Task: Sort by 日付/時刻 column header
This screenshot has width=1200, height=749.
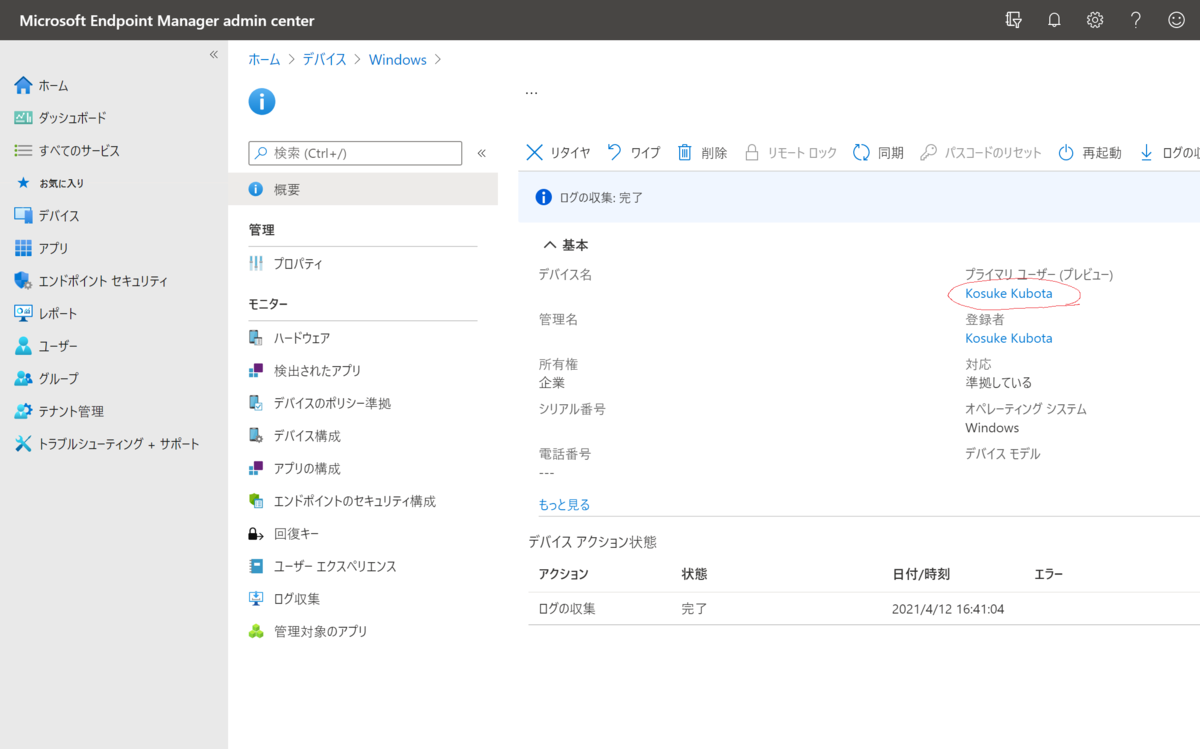Action: [921, 574]
